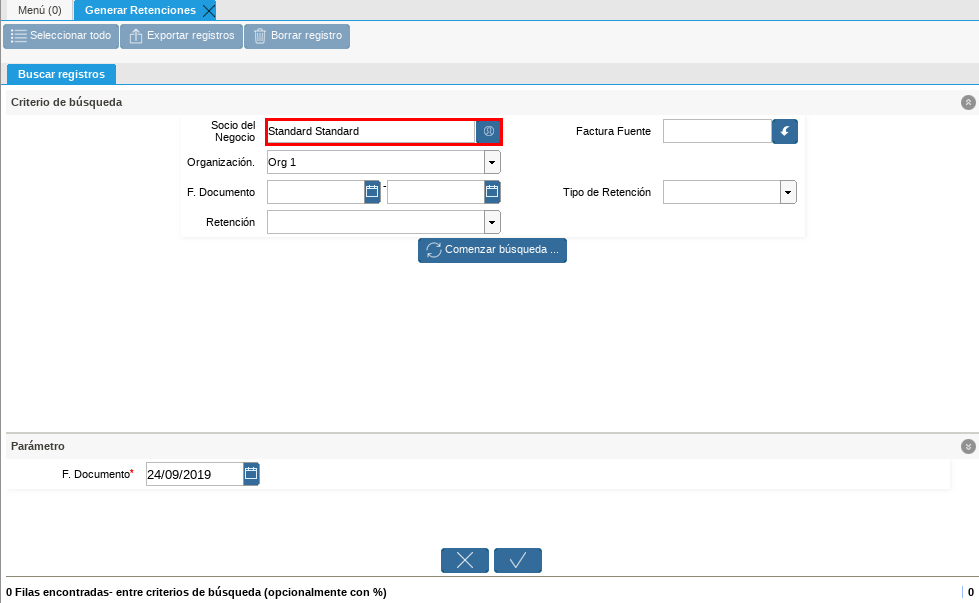Click end date F. Documento field
Viewport: 979px width, 603px height.
tap(436, 192)
